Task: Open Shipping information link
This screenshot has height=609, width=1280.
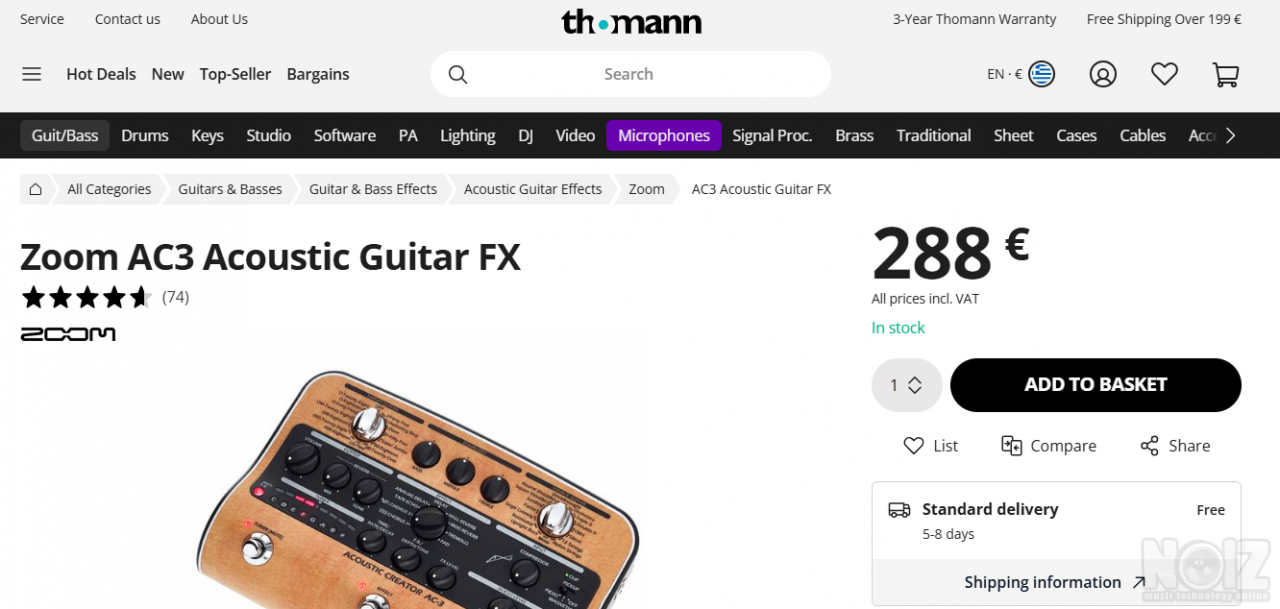Action: 1055,582
